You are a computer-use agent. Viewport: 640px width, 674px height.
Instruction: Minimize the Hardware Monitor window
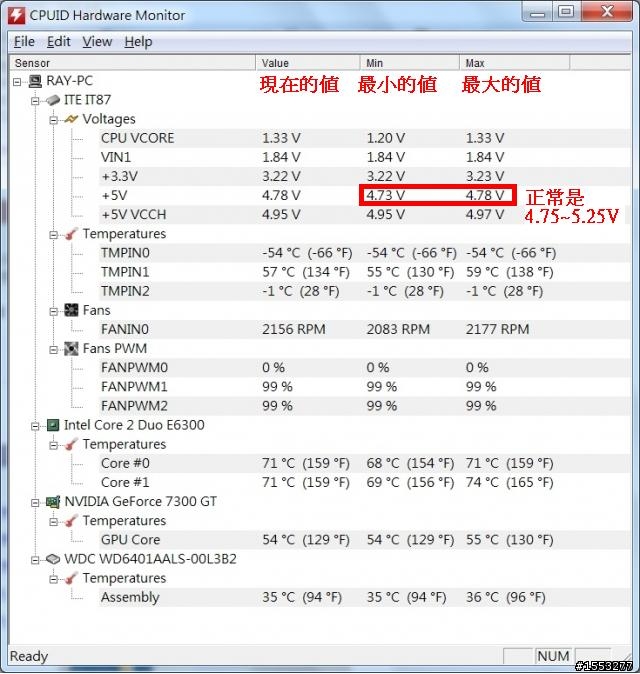click(537, 12)
